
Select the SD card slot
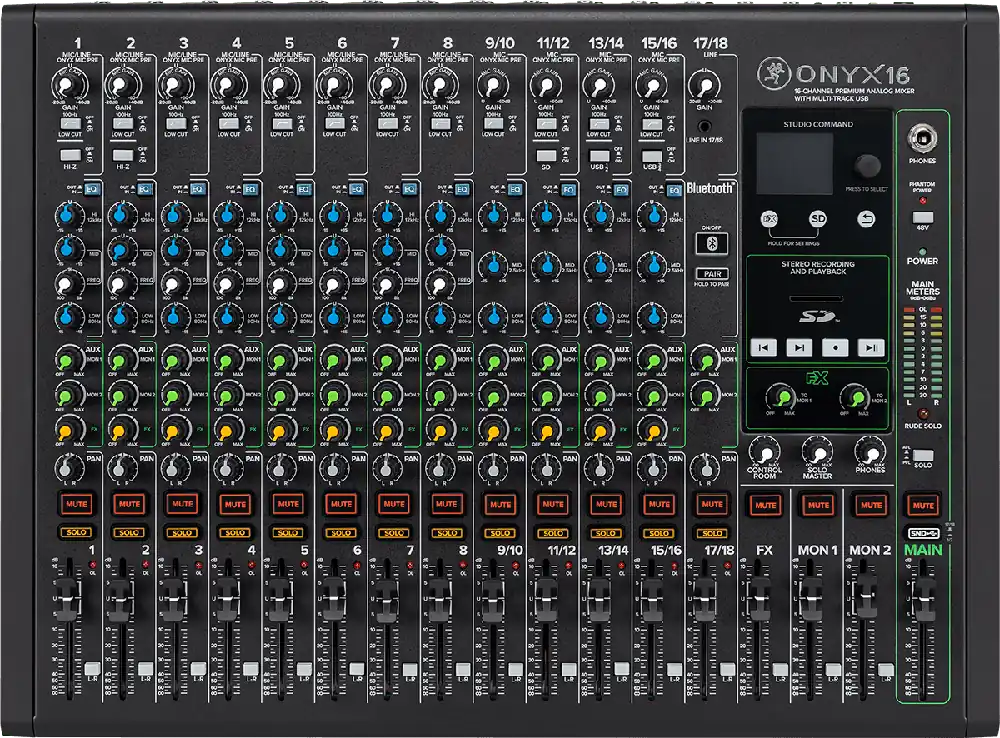[816, 298]
